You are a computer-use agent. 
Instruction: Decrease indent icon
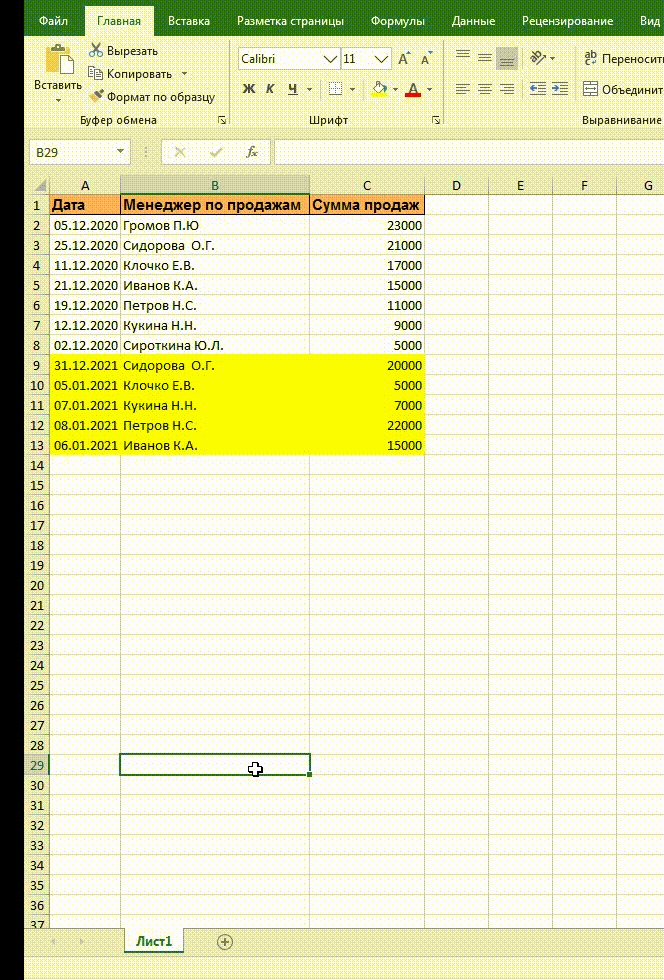538,89
